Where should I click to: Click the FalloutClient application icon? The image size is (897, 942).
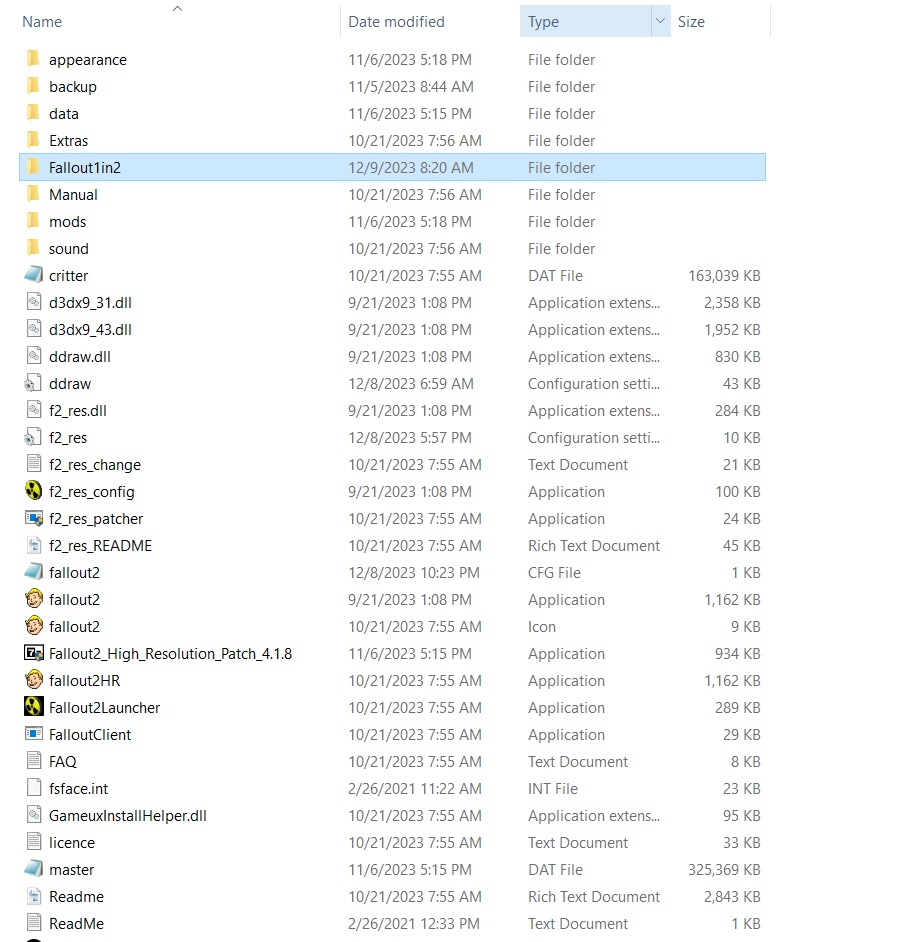[x=34, y=734]
